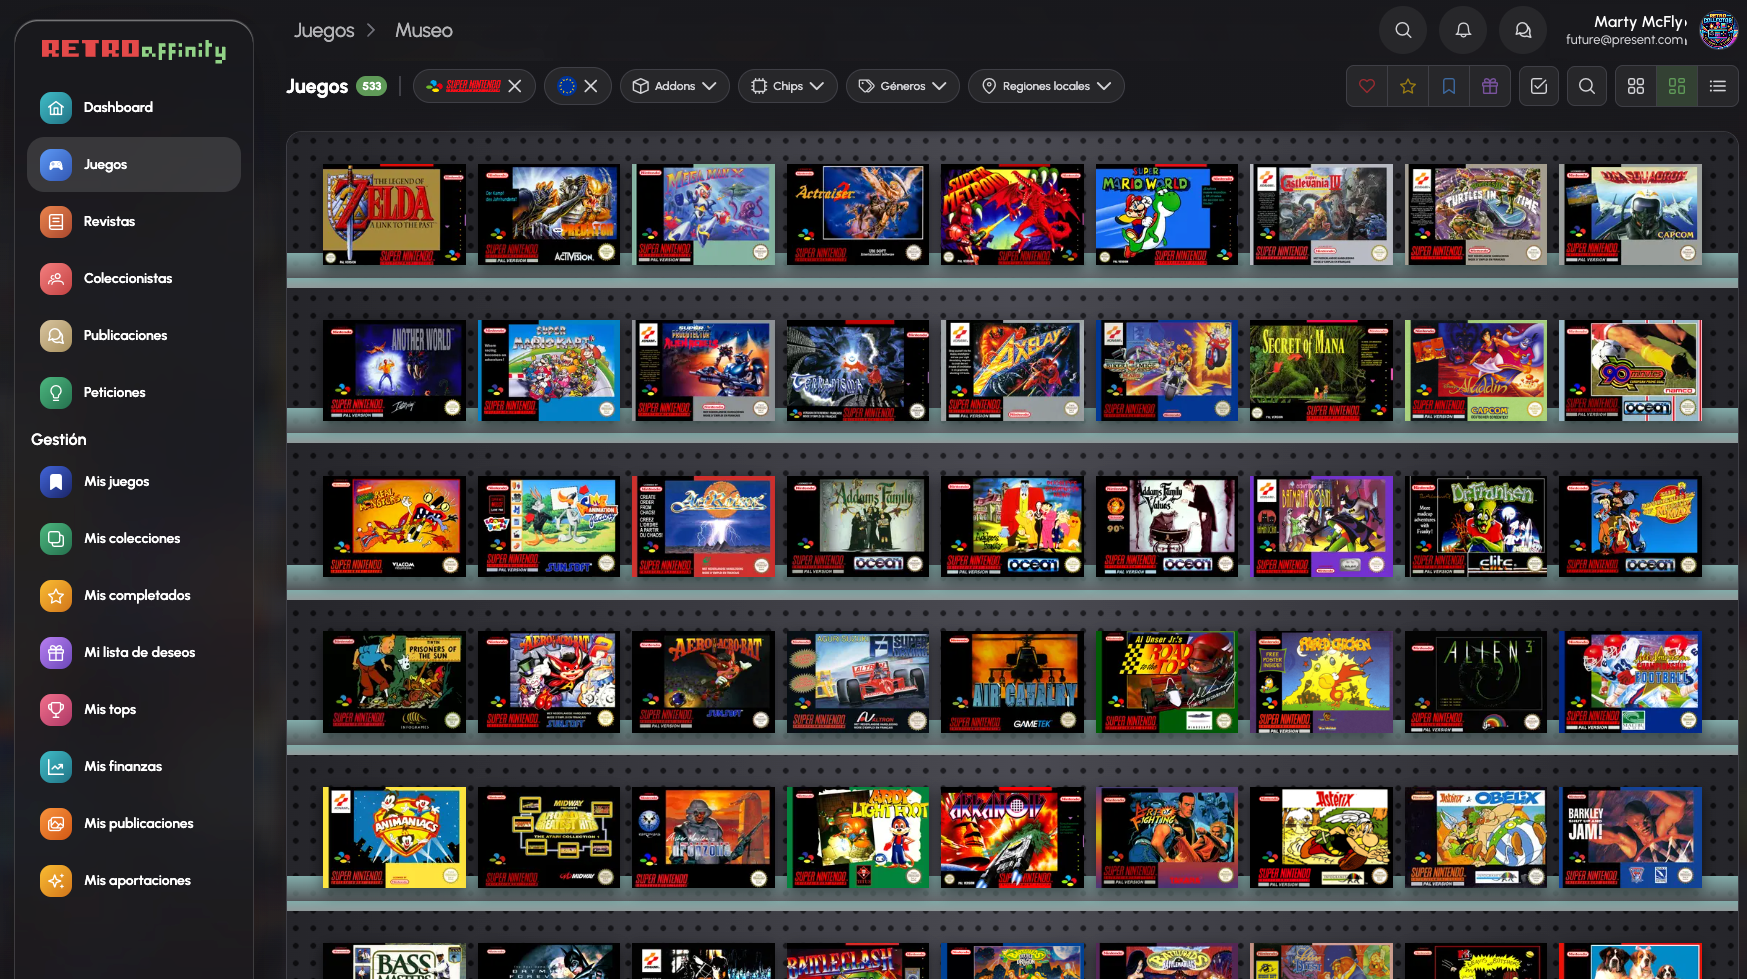Open Peticiones in the sidebar
This screenshot has width=1747, height=979.
click(134, 393)
